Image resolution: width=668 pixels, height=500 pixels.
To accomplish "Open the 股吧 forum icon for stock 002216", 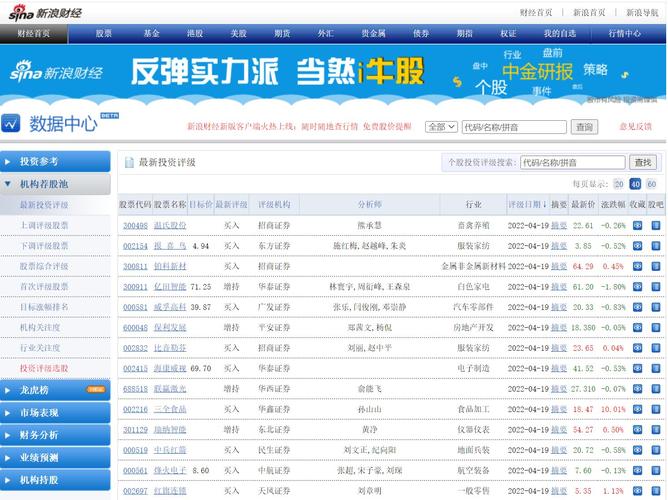I will point(656,409).
